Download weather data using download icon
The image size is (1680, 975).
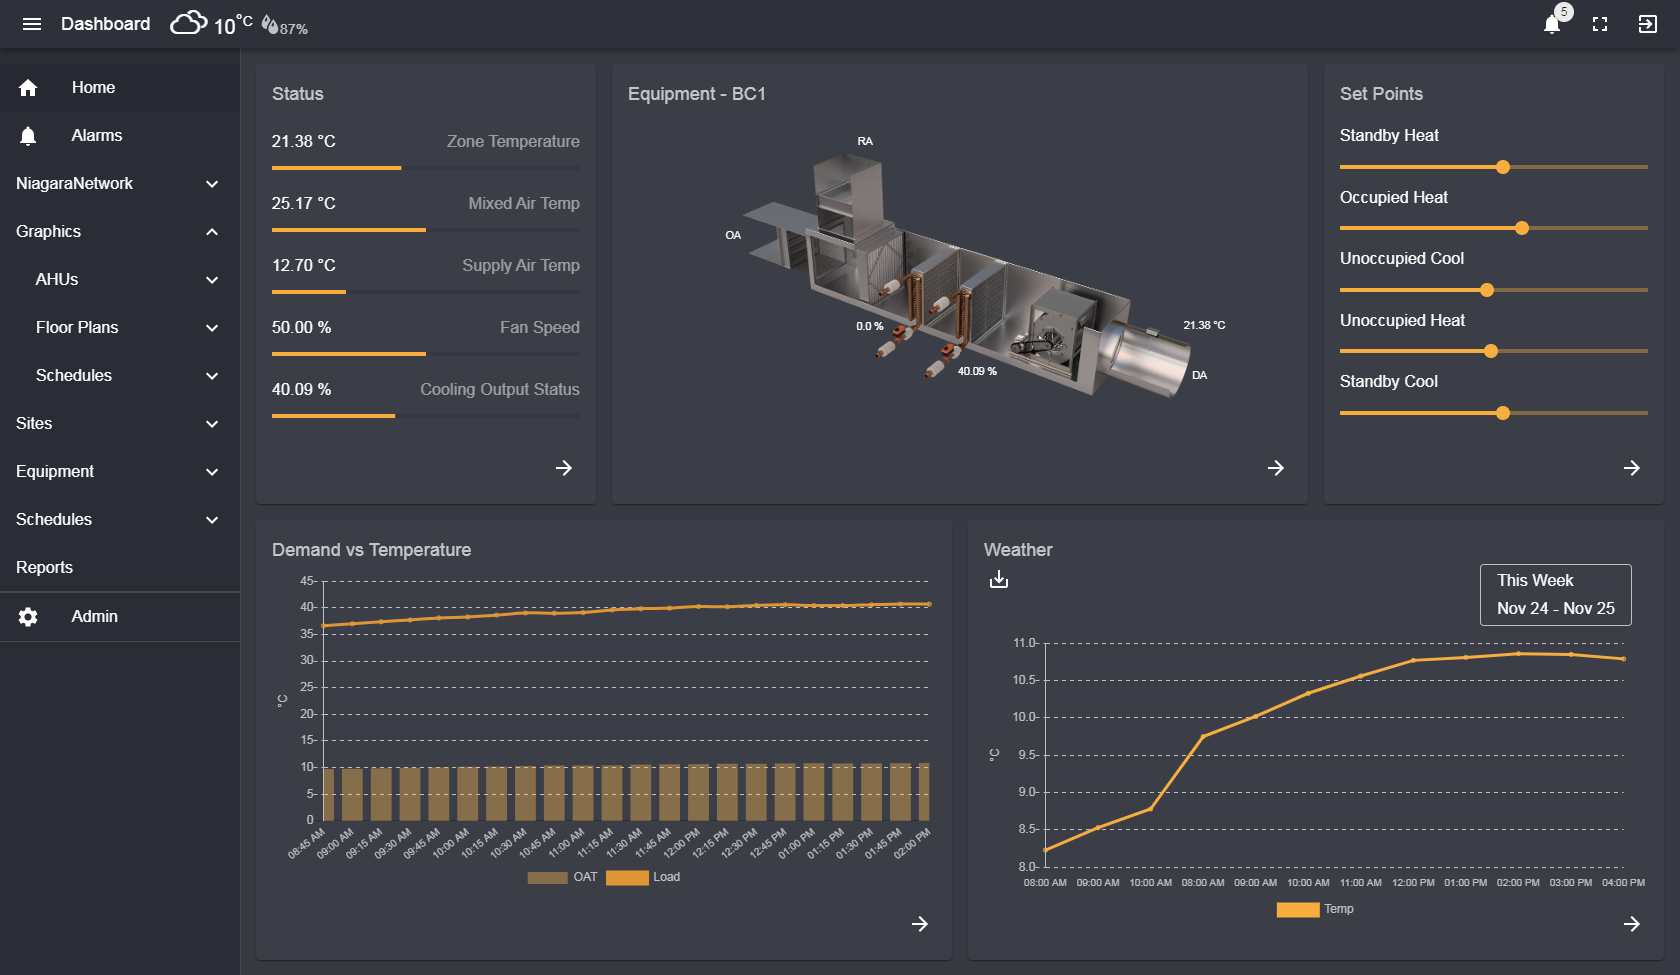998,579
